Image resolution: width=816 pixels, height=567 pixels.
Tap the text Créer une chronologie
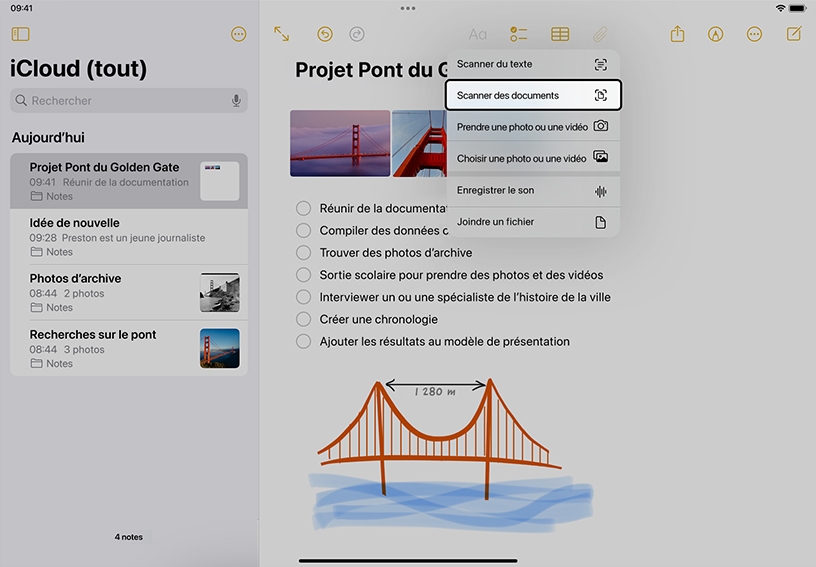(378, 319)
